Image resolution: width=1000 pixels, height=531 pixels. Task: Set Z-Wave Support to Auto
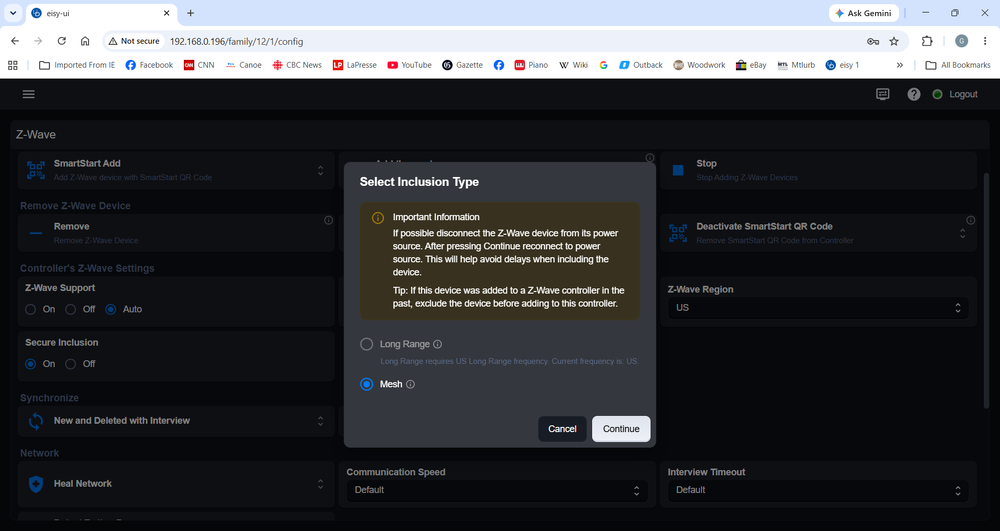coord(110,310)
